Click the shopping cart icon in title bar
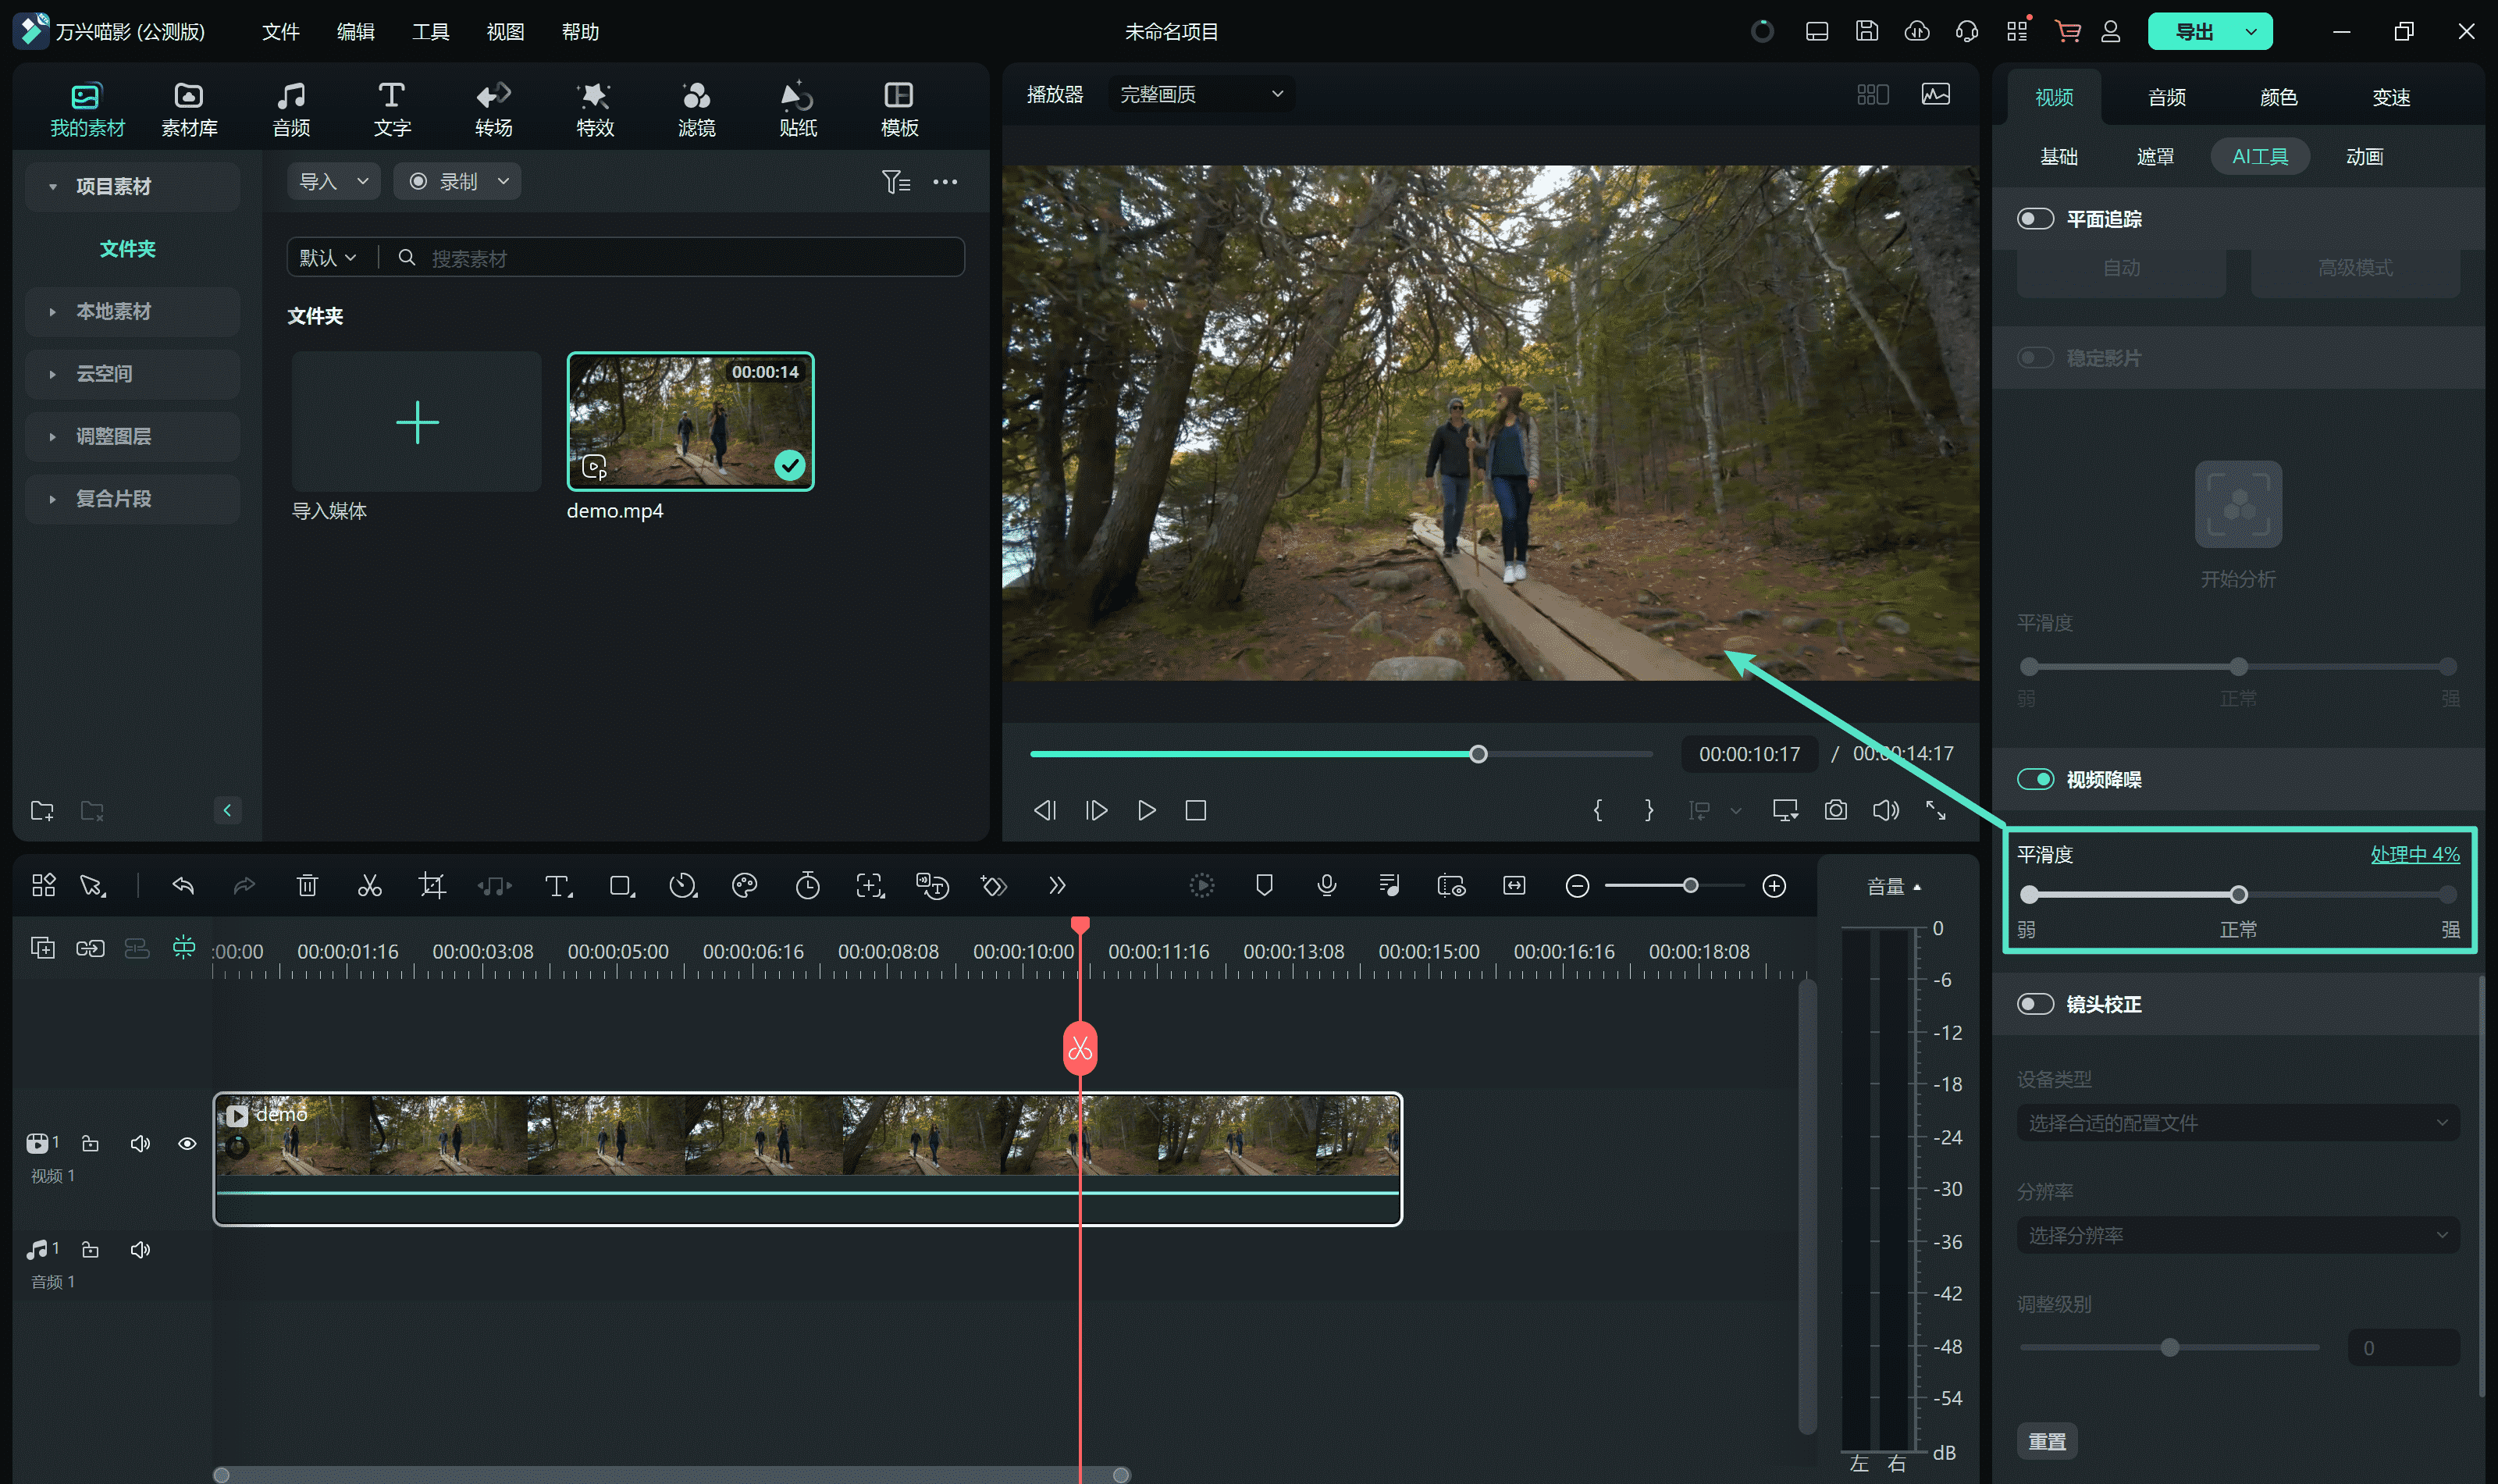This screenshot has width=2498, height=1484. [x=2067, y=31]
